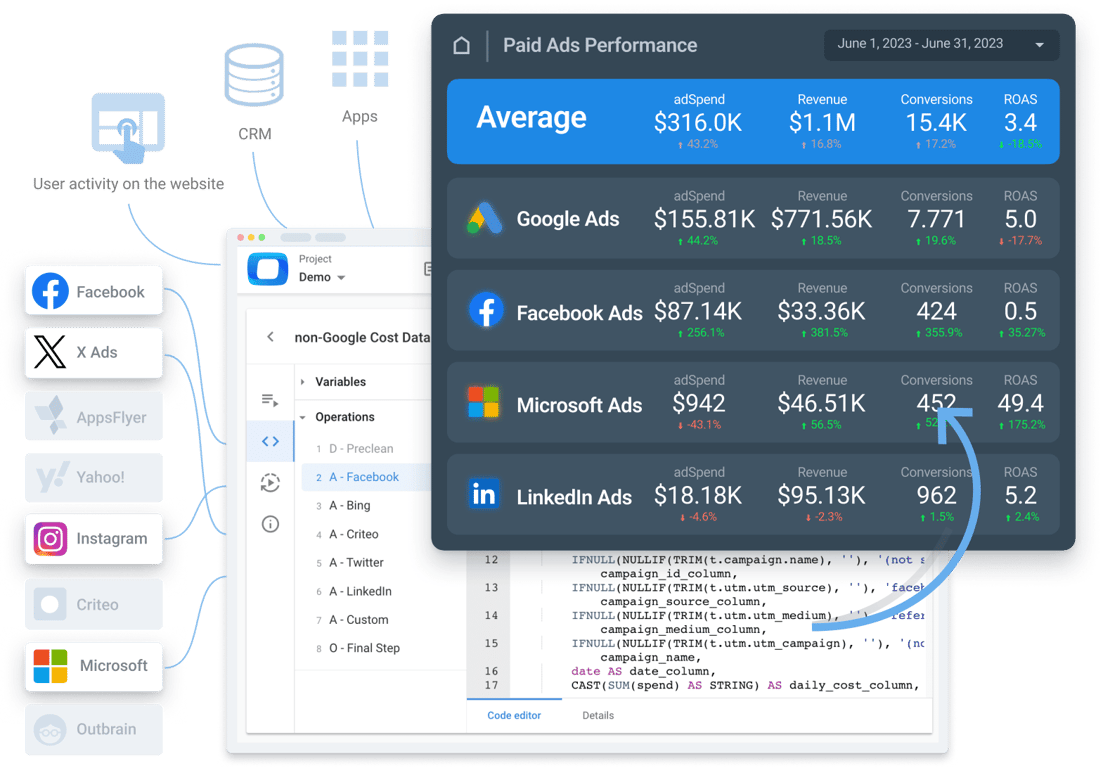The image size is (1103, 768).
Task: Select the website user activity icon
Action: pos(128,129)
